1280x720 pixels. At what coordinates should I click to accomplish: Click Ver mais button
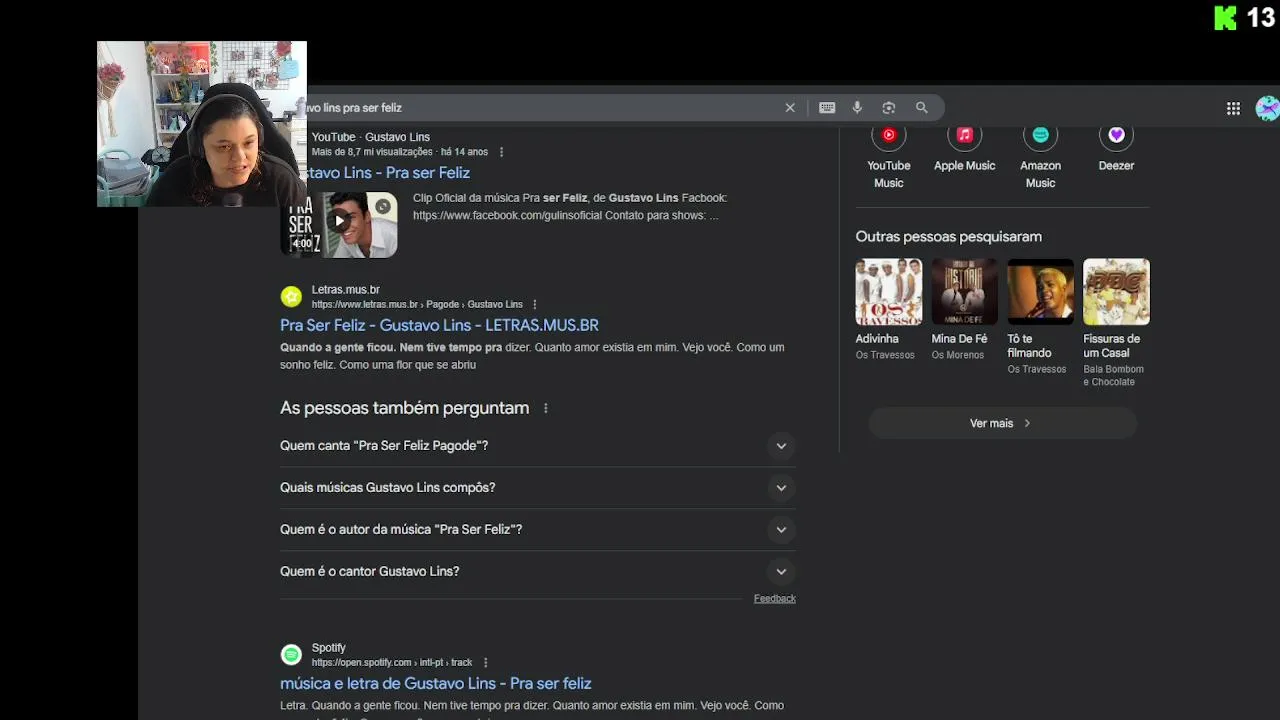1002,423
